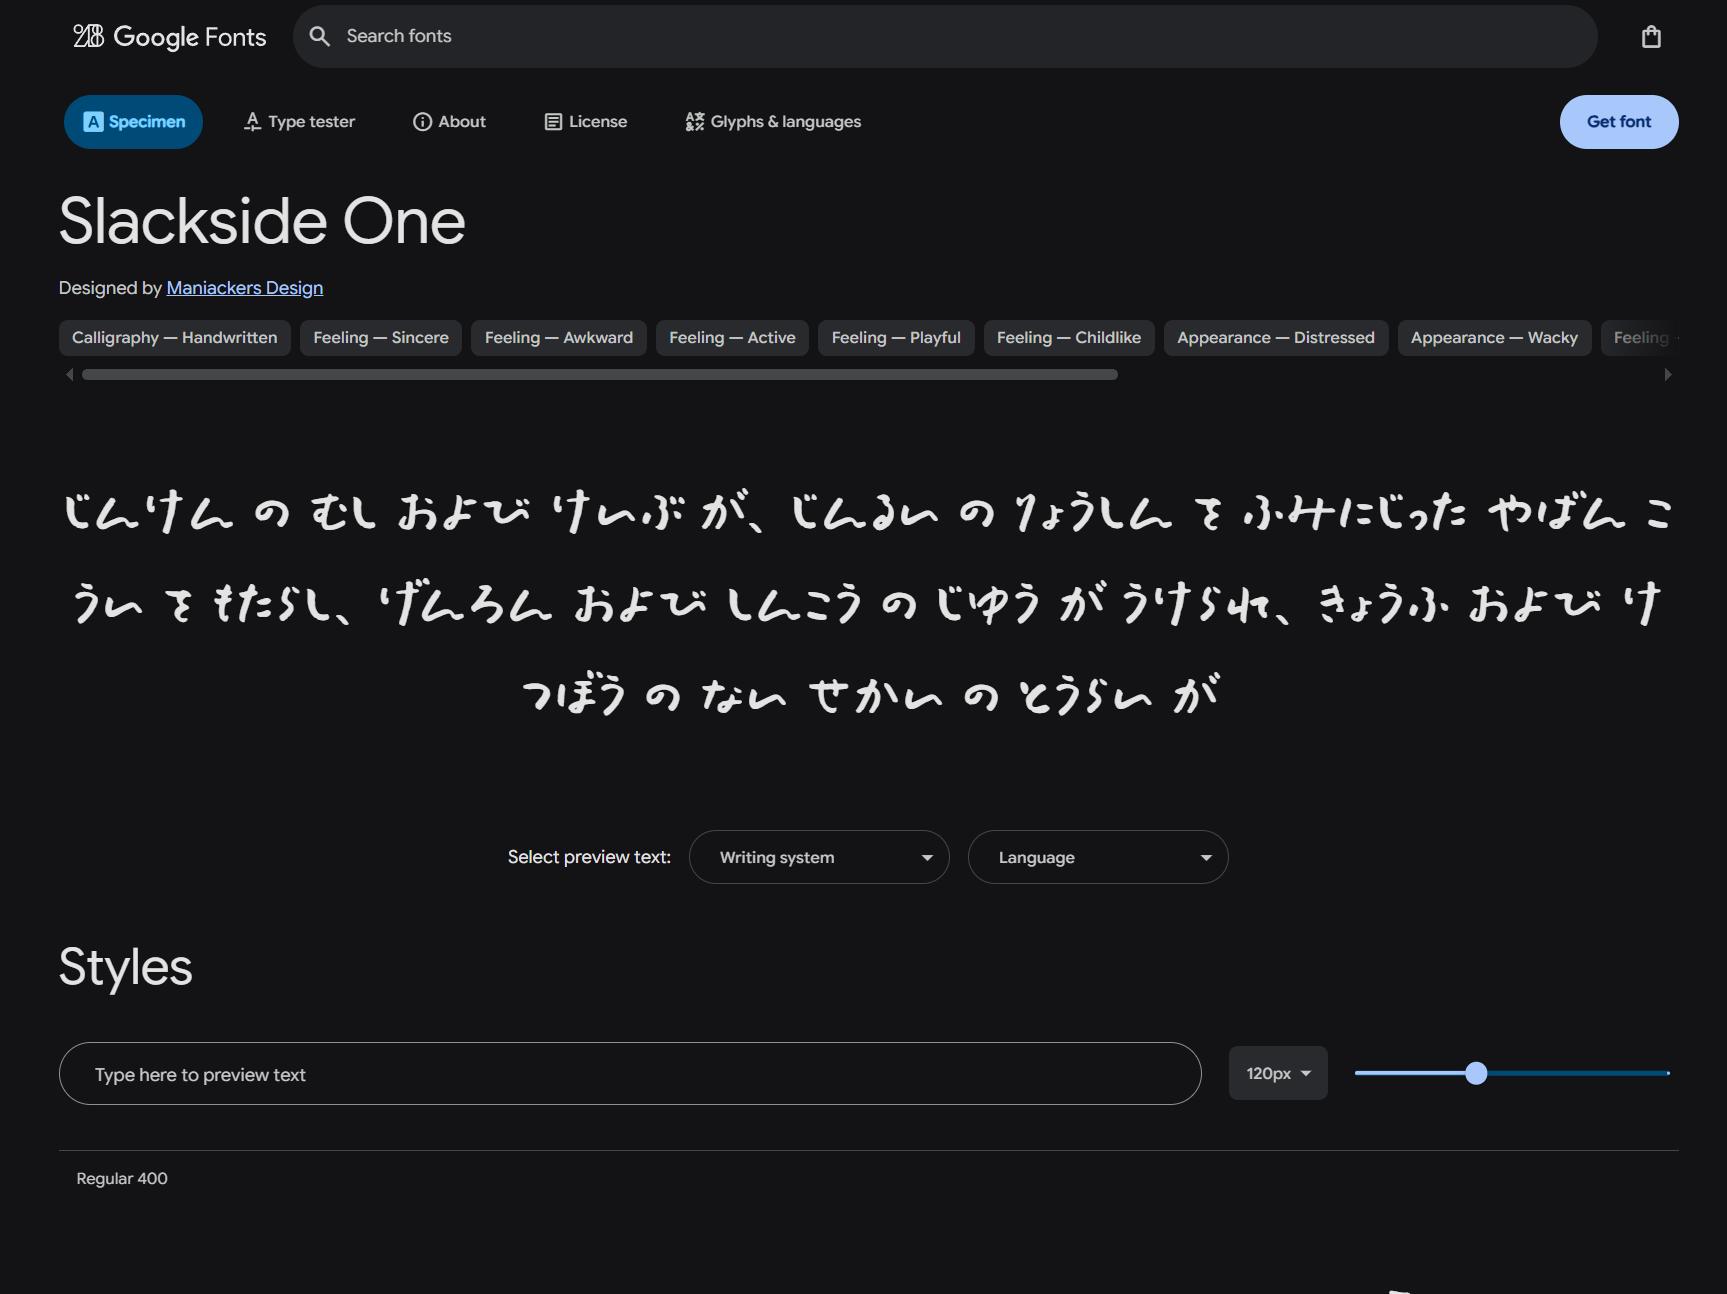Click the Get font button
Image resolution: width=1727 pixels, height=1294 pixels.
click(1618, 121)
